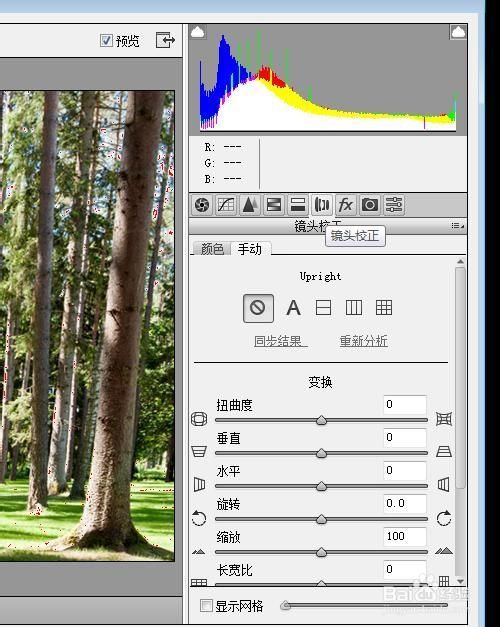
Task: Click the 旋转 slider handle
Action: [321, 519]
